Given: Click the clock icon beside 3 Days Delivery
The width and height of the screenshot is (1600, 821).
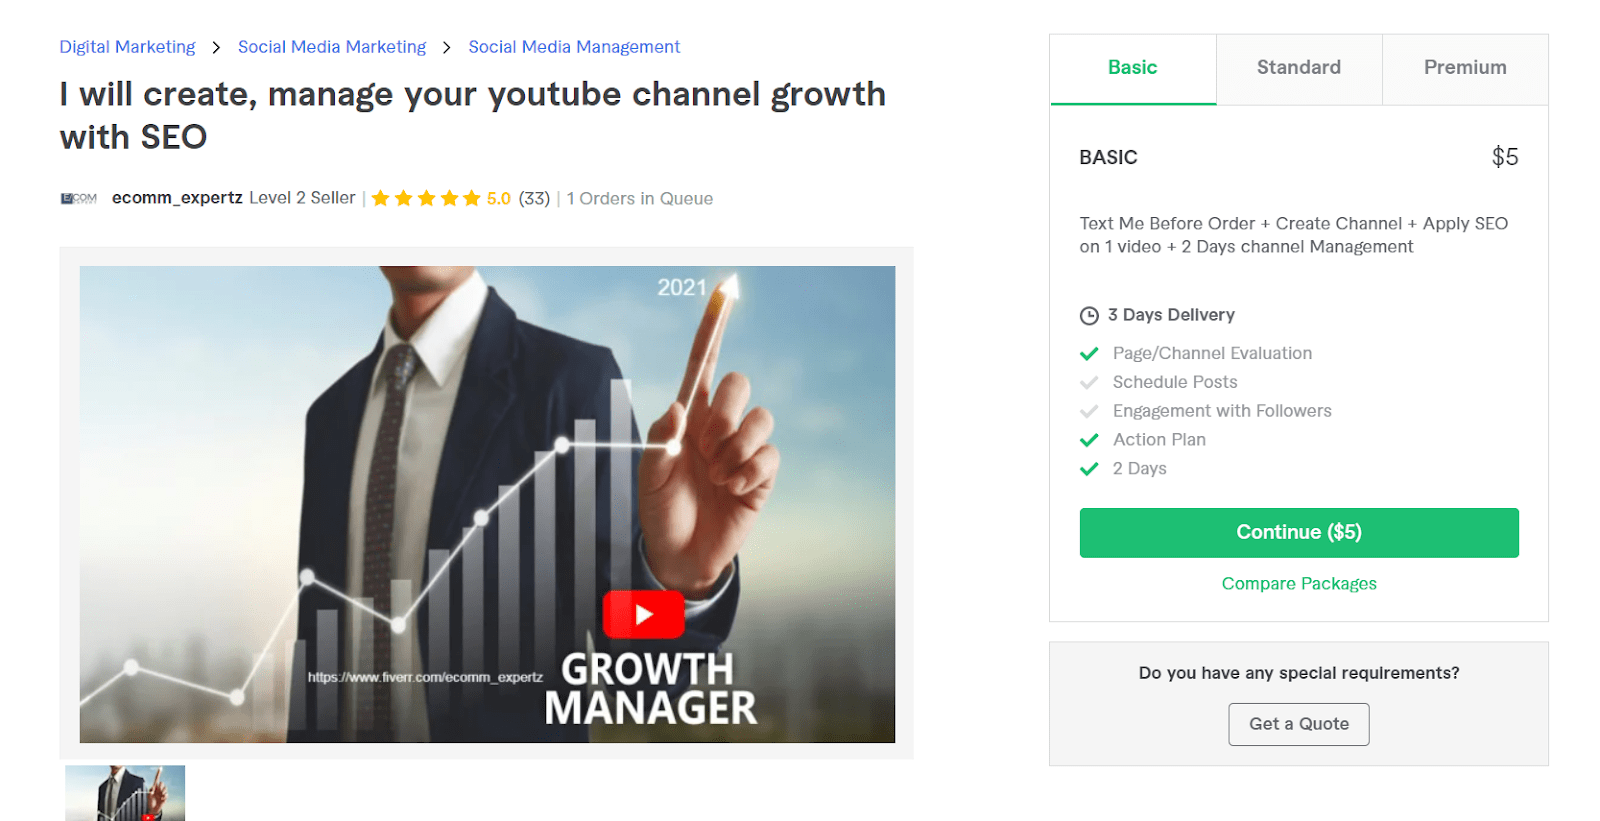Looking at the screenshot, I should click(x=1089, y=316).
